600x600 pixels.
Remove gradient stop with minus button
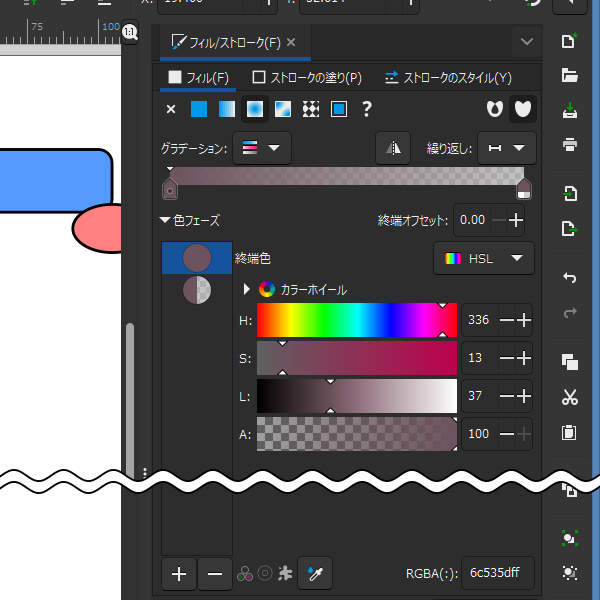click(x=214, y=574)
